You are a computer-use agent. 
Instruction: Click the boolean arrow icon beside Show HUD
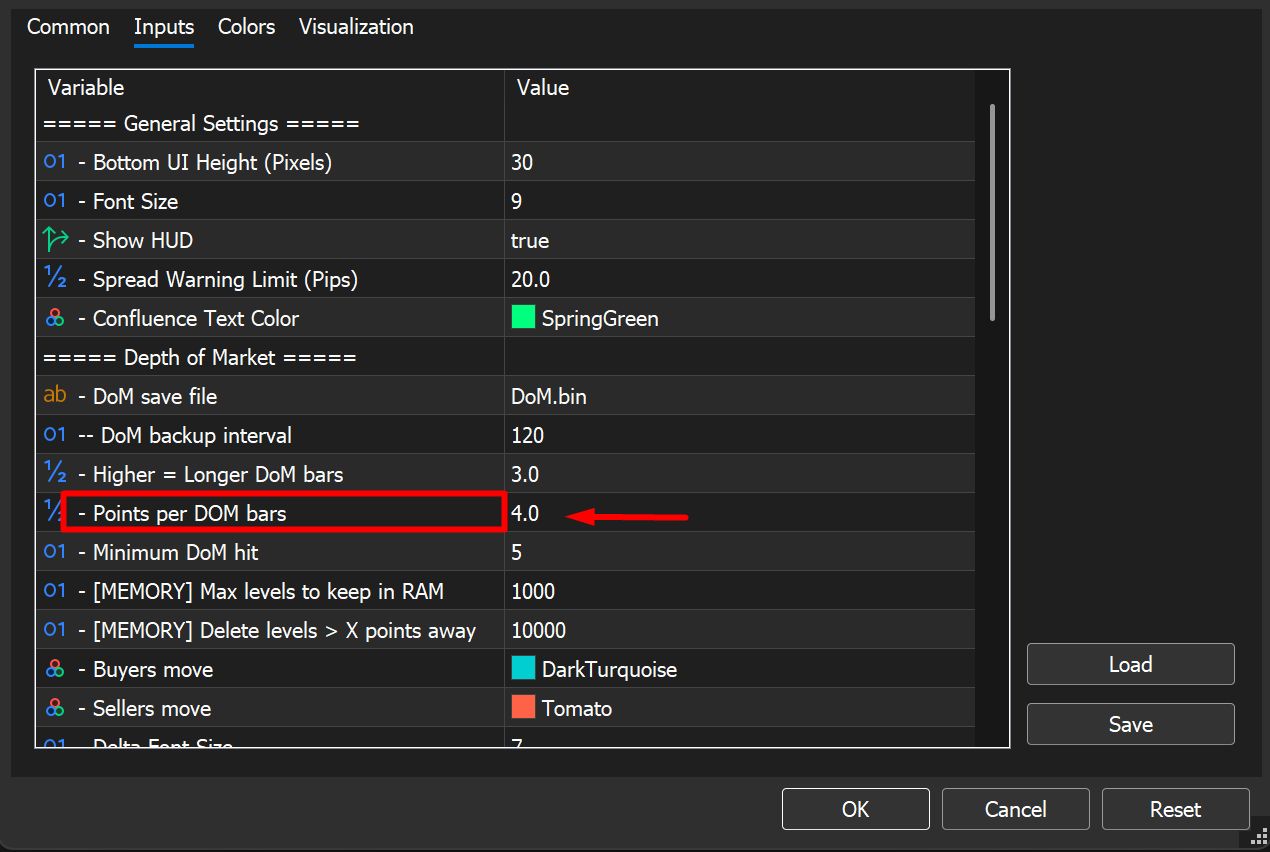pos(55,240)
